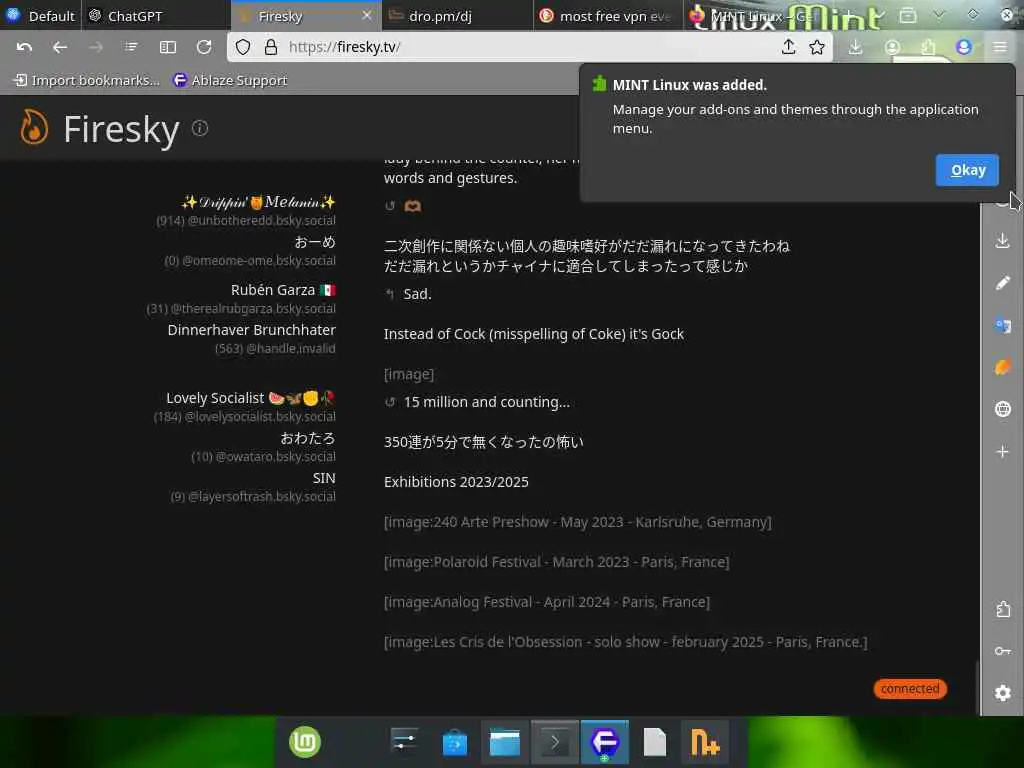Click the Okay button in add-on notification

[x=967, y=170]
